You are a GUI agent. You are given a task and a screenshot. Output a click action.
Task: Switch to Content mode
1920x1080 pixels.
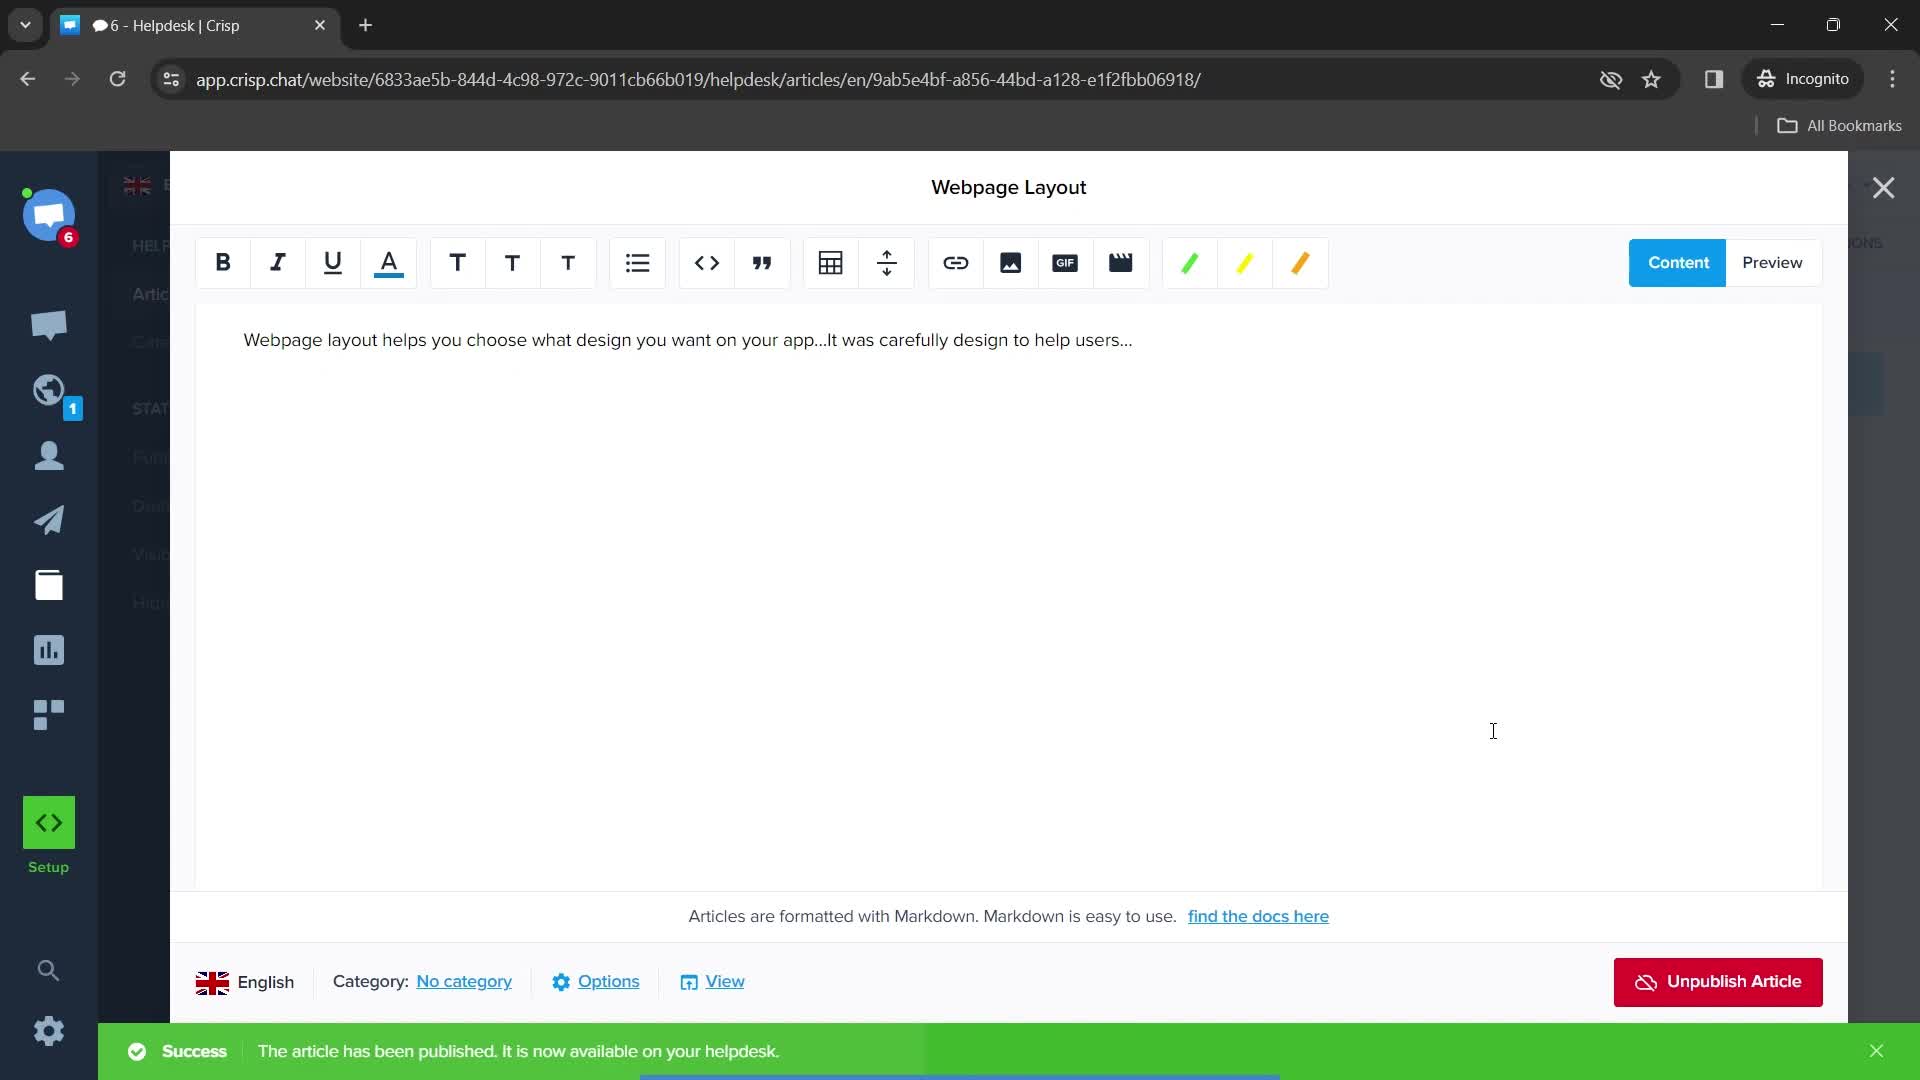[x=1677, y=262]
